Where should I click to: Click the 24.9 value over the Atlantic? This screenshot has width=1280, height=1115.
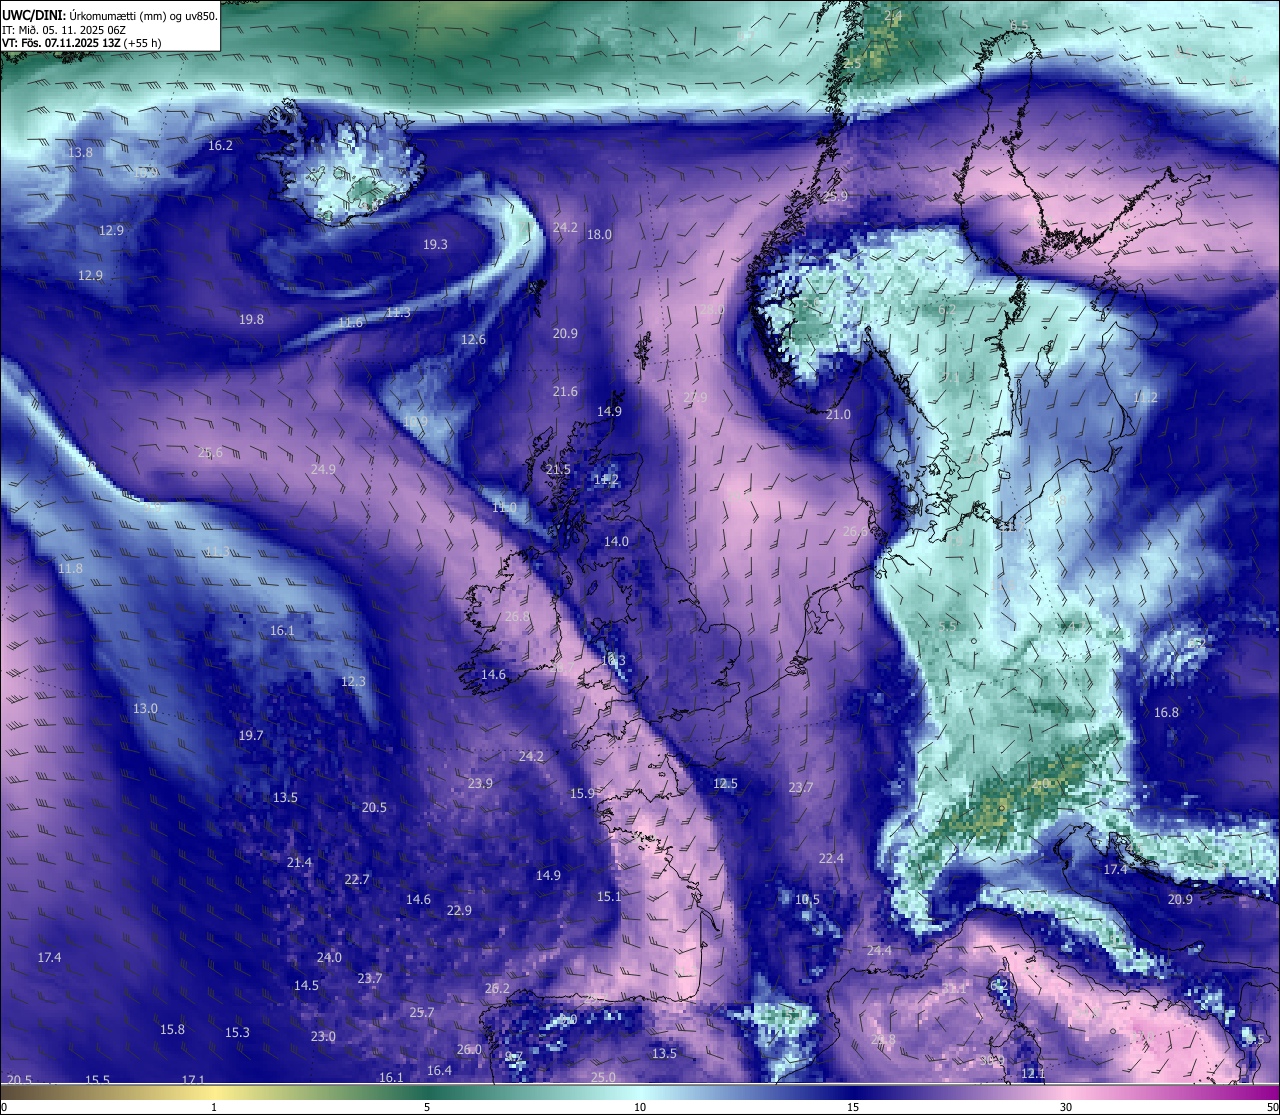[323, 469]
